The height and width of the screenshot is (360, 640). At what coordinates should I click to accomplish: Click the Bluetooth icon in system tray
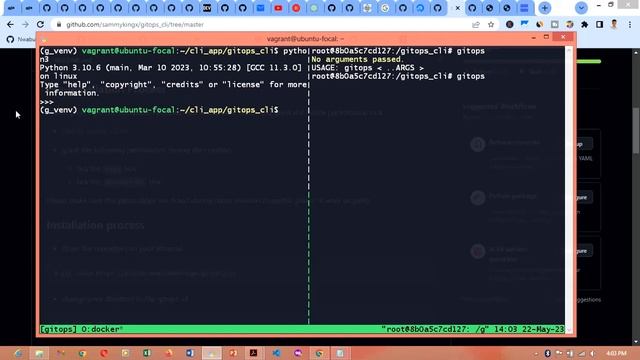548,353
